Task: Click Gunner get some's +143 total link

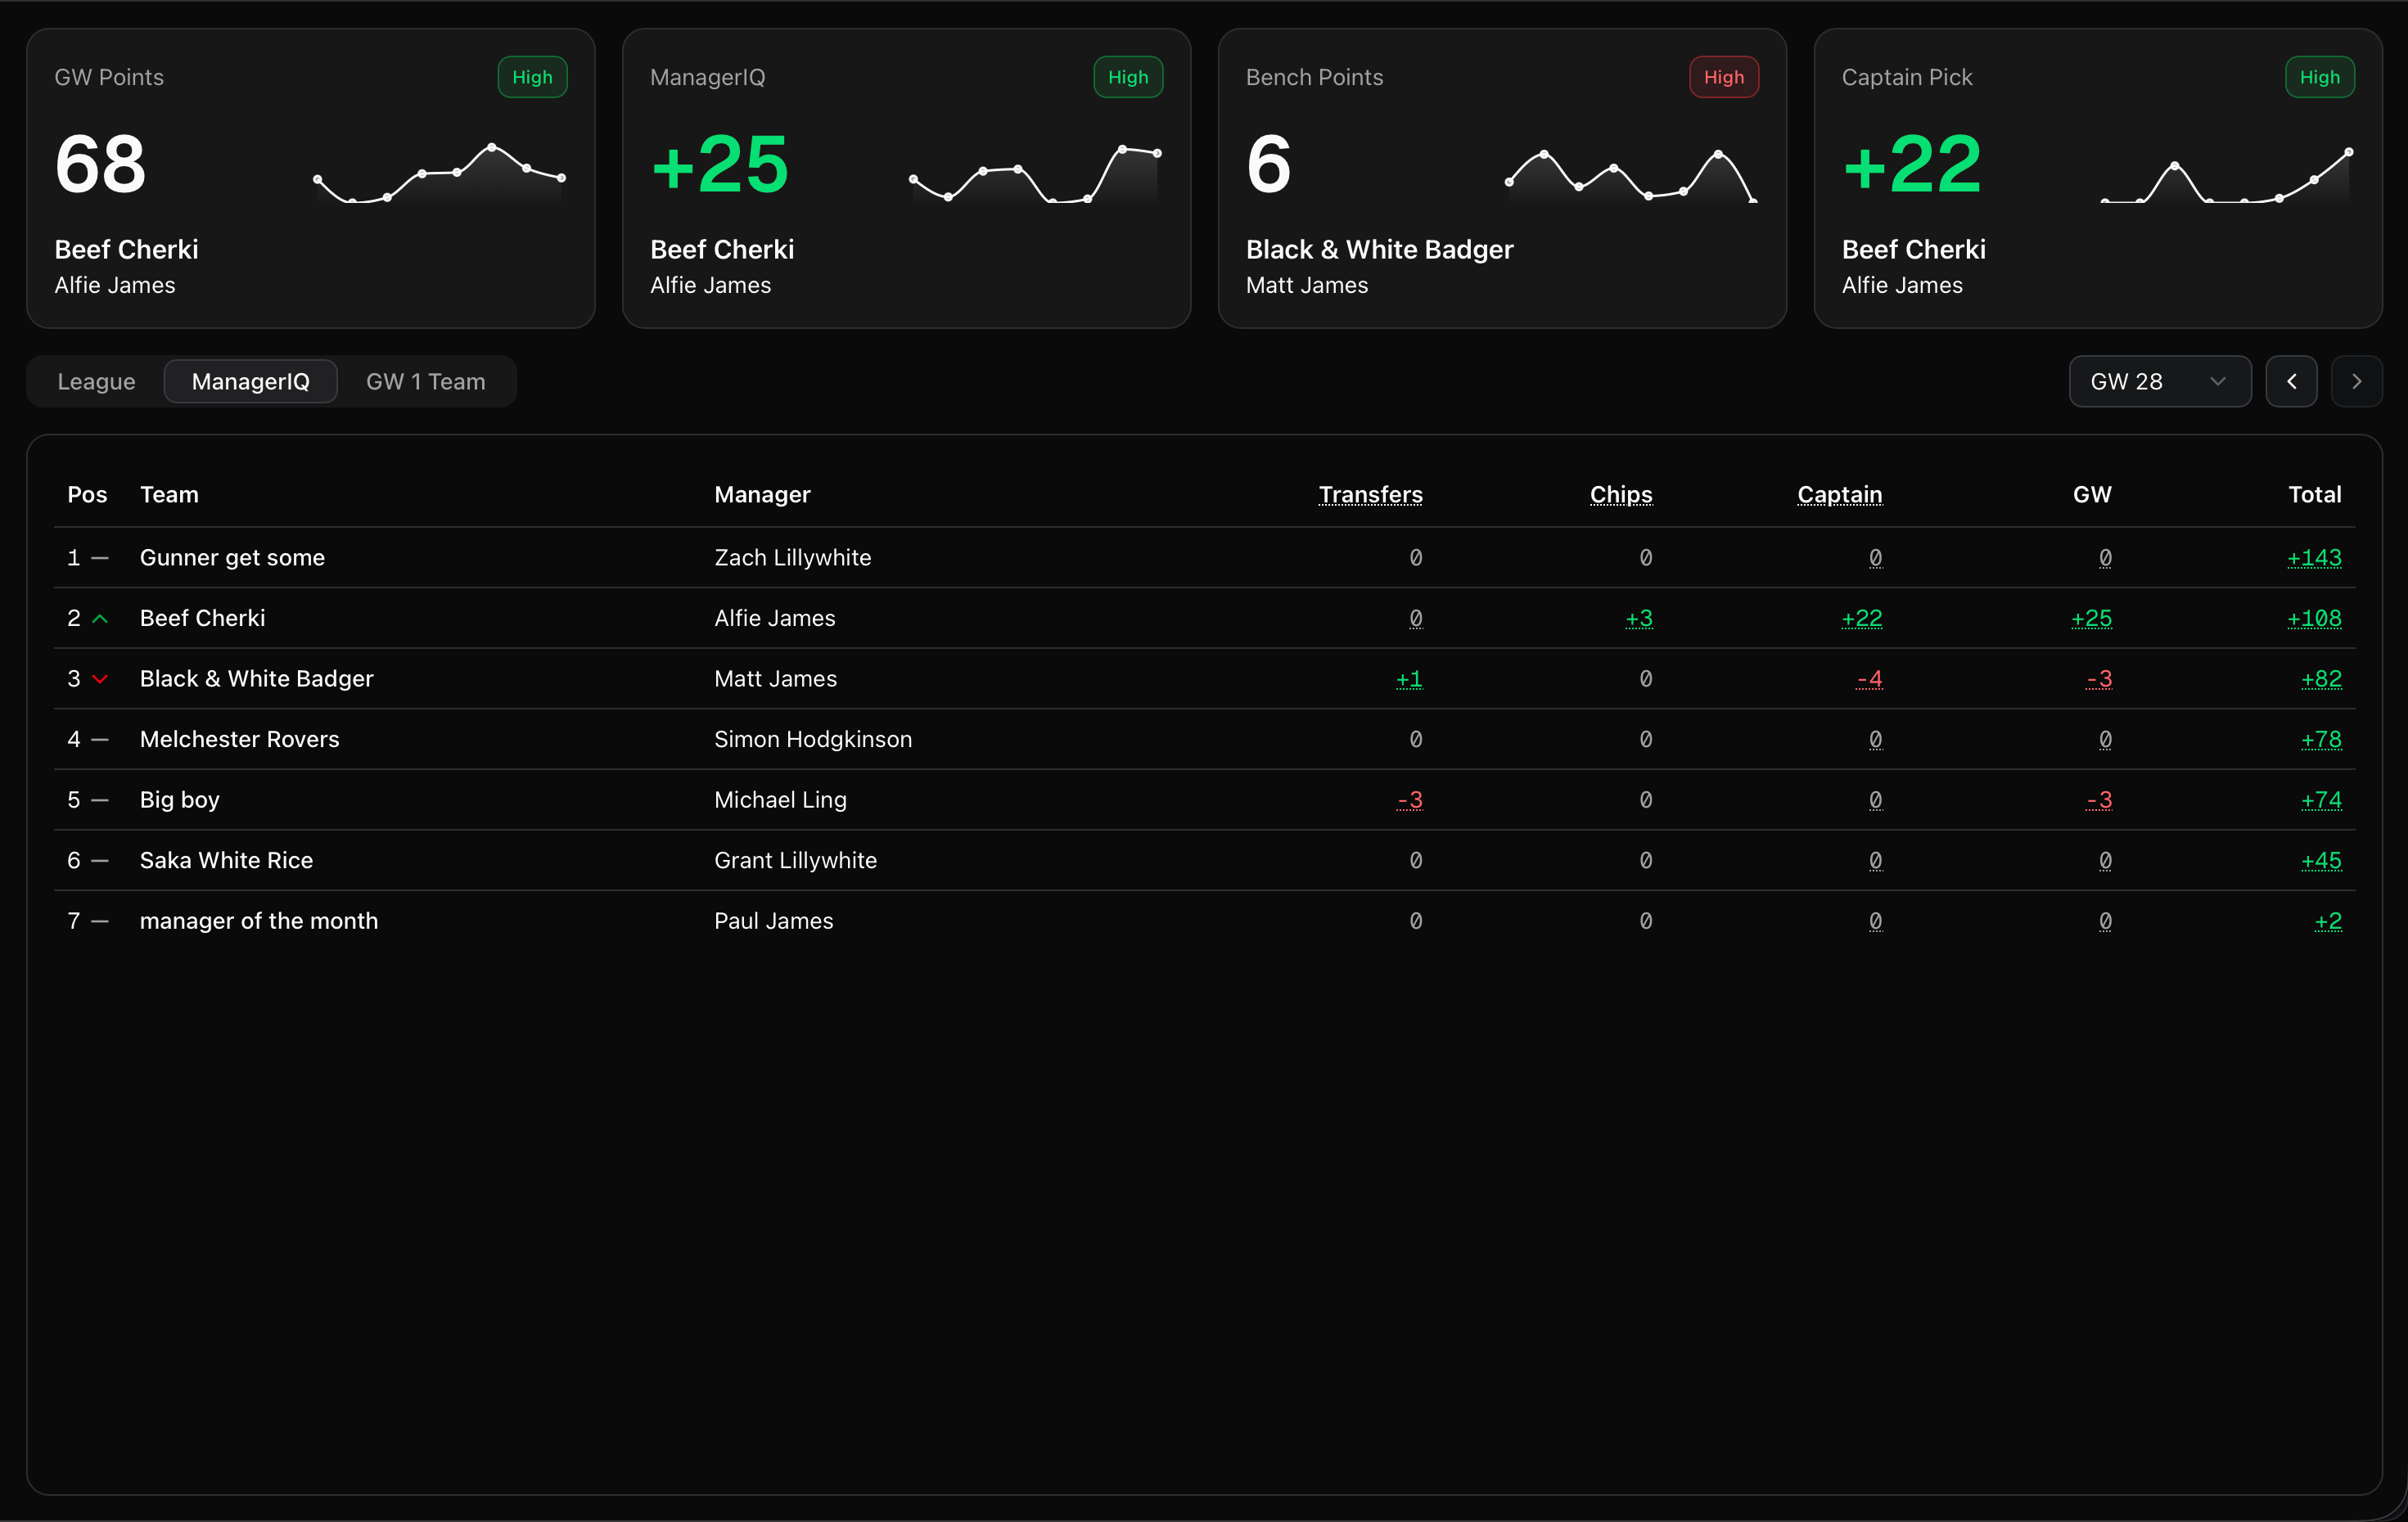Action: [x=2314, y=558]
